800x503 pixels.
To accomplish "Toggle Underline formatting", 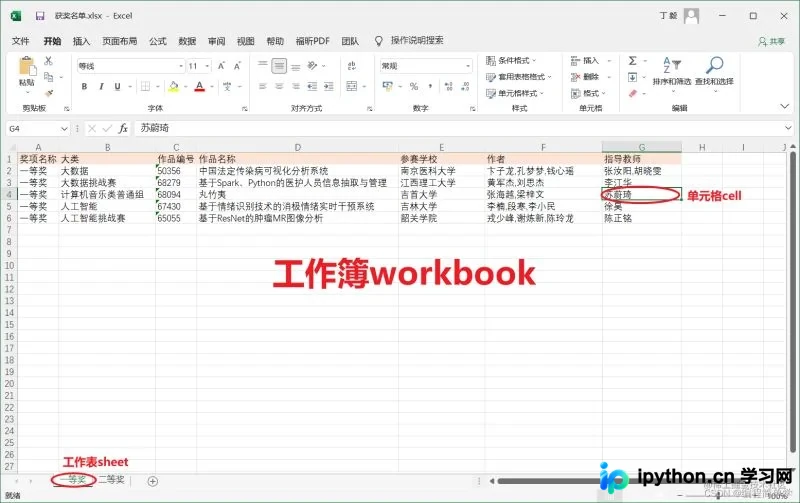I will 117,87.
